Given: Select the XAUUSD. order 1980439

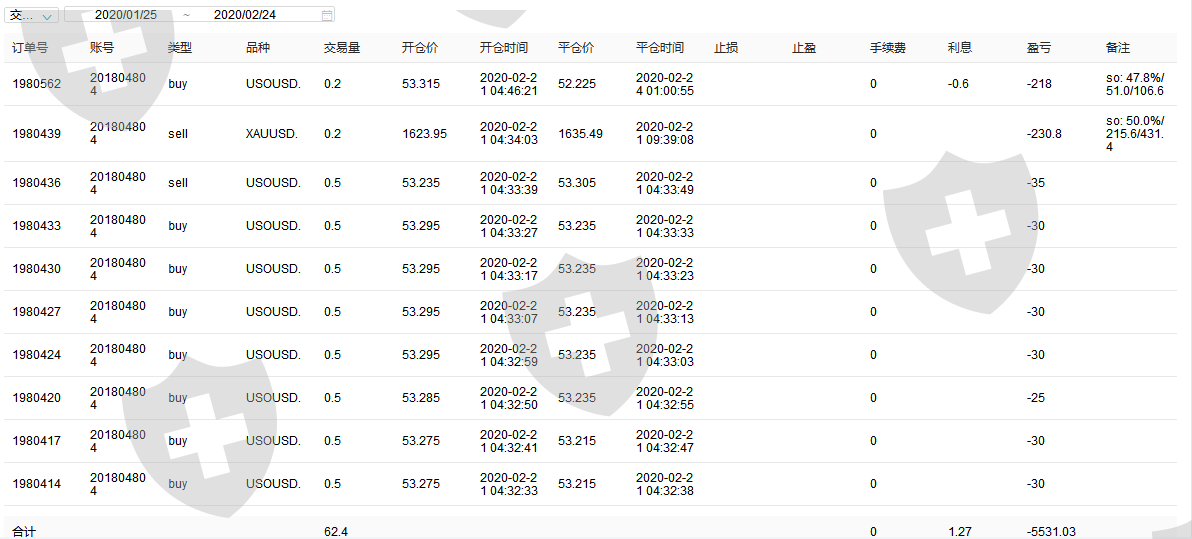Looking at the screenshot, I should tap(37, 134).
